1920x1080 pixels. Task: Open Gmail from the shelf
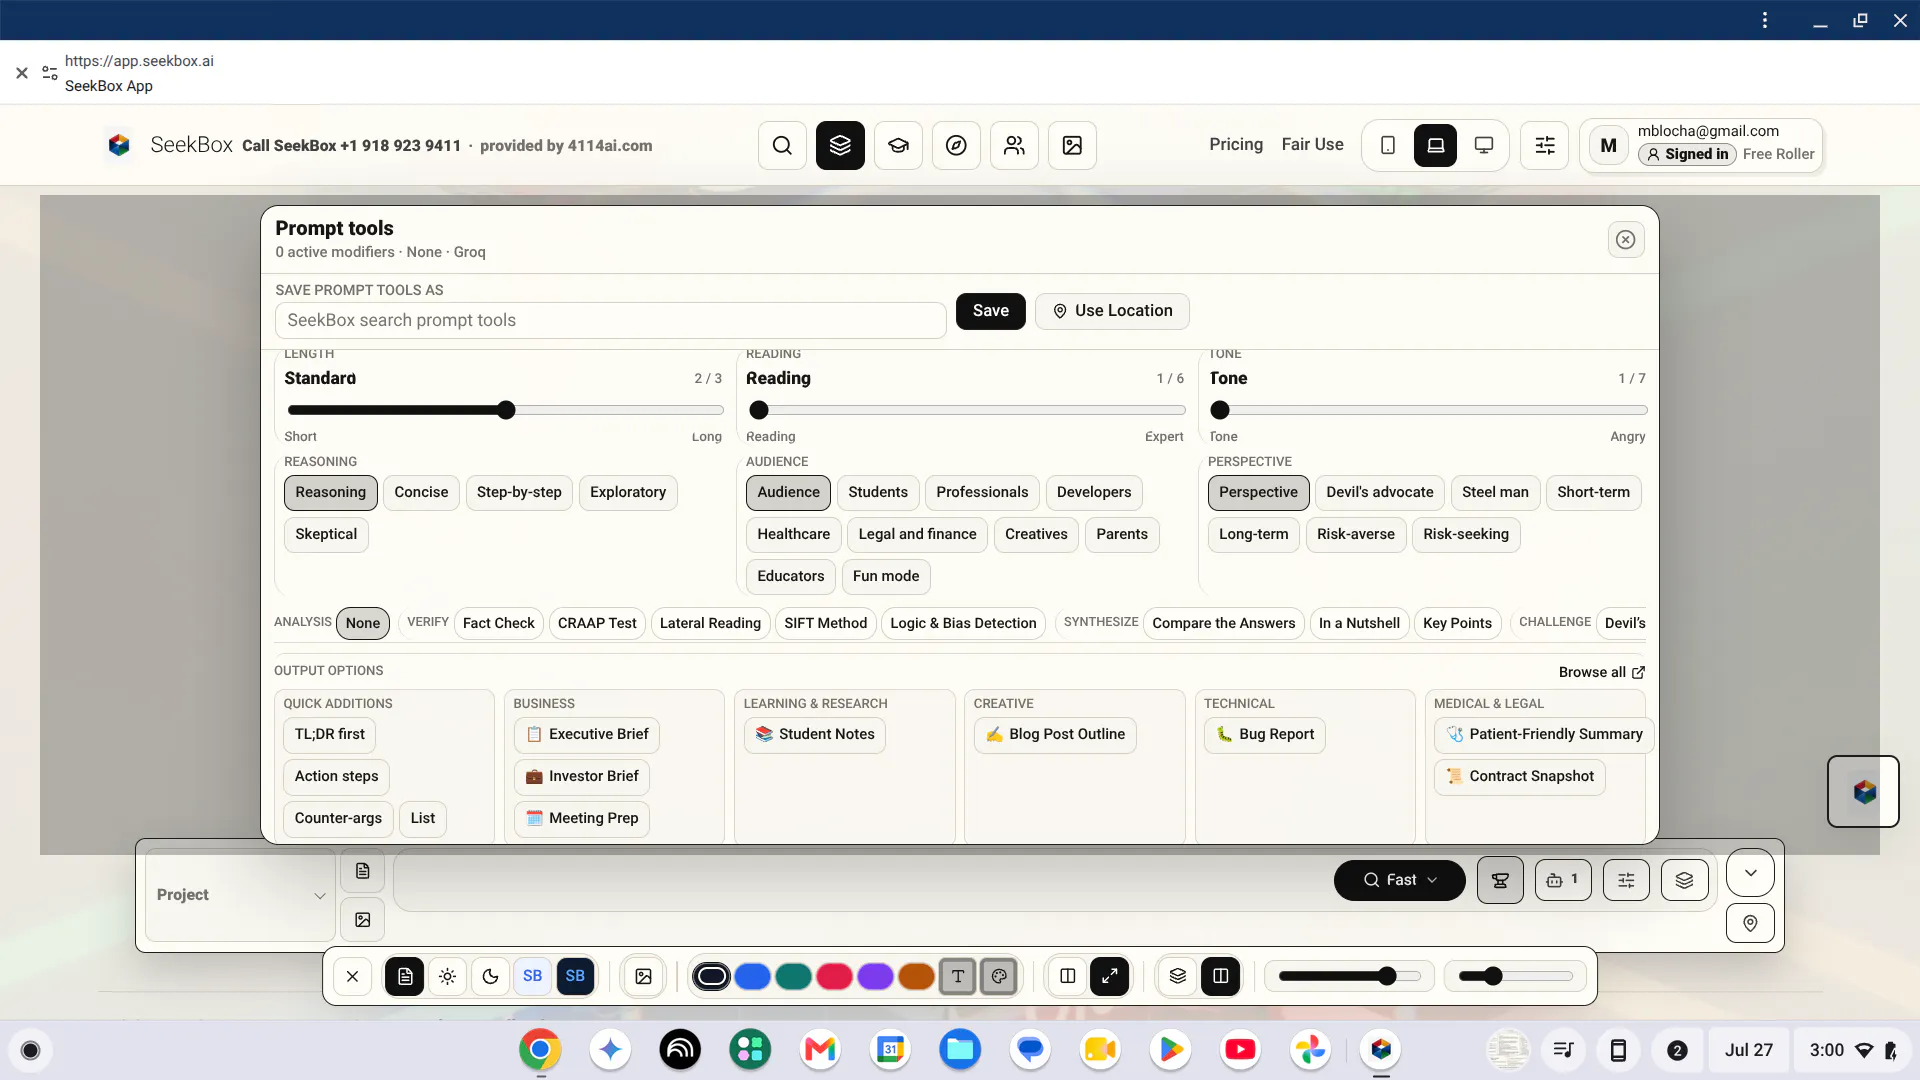(820, 1049)
